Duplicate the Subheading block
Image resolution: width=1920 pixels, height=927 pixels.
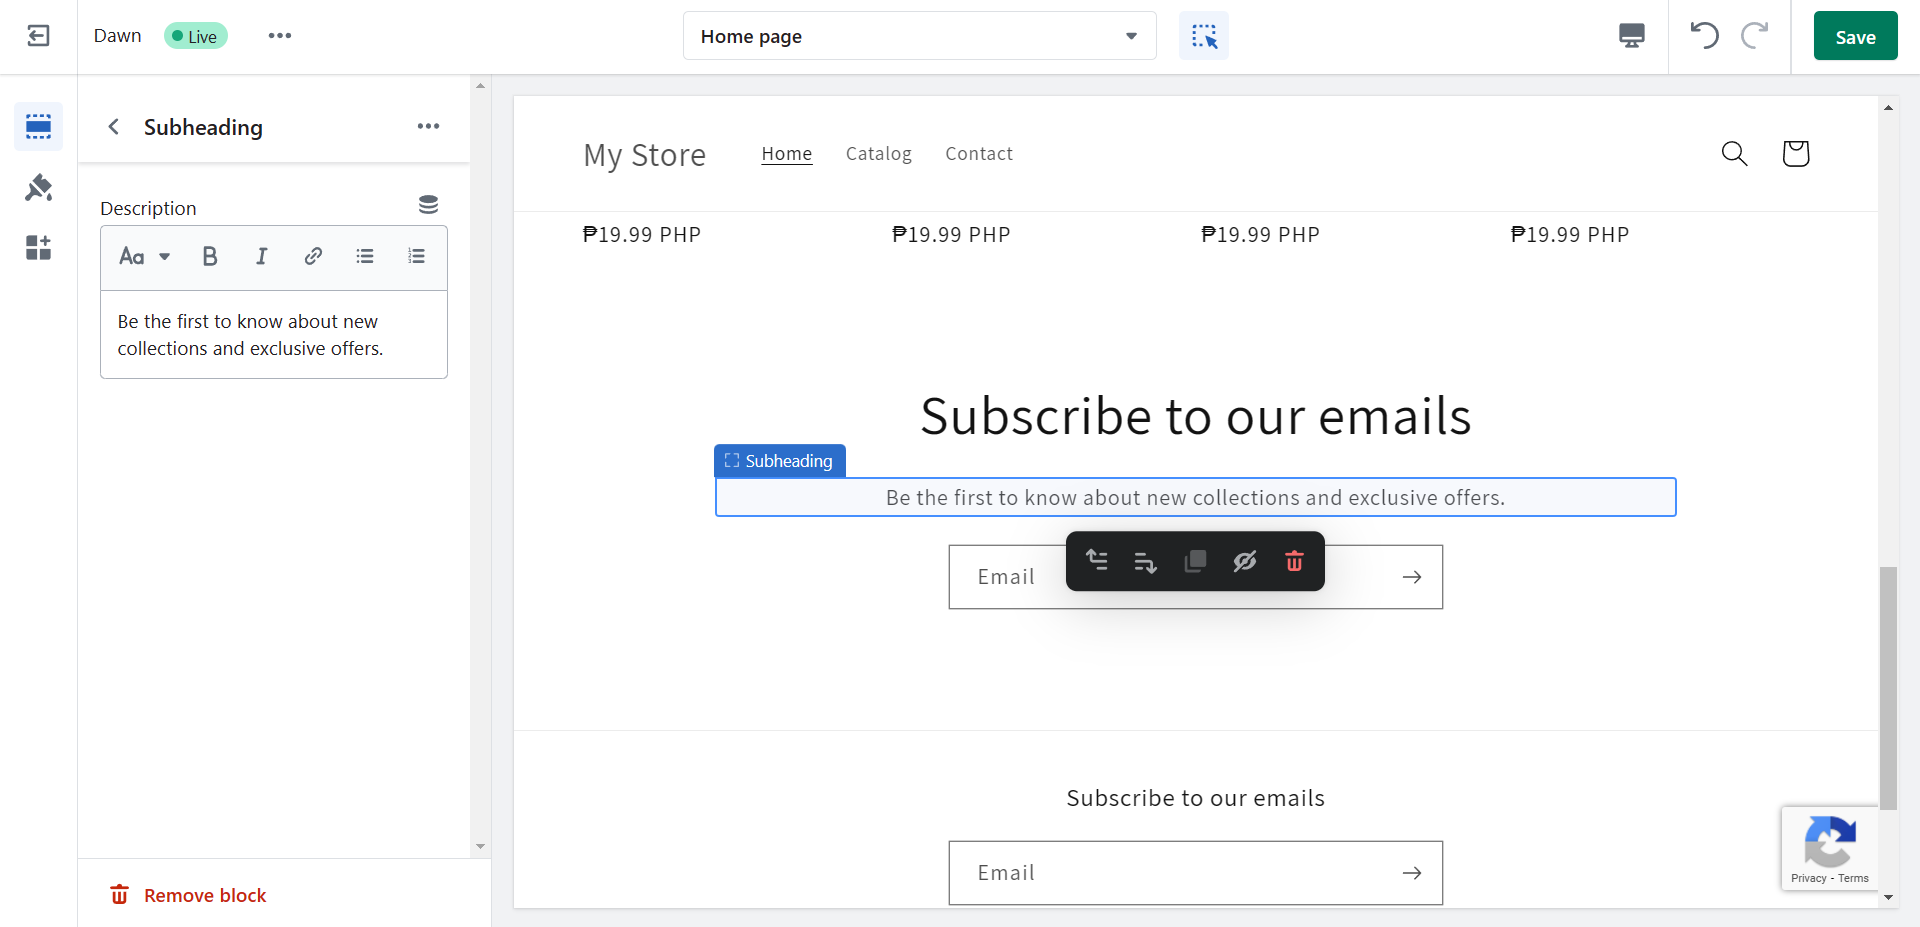click(1195, 561)
